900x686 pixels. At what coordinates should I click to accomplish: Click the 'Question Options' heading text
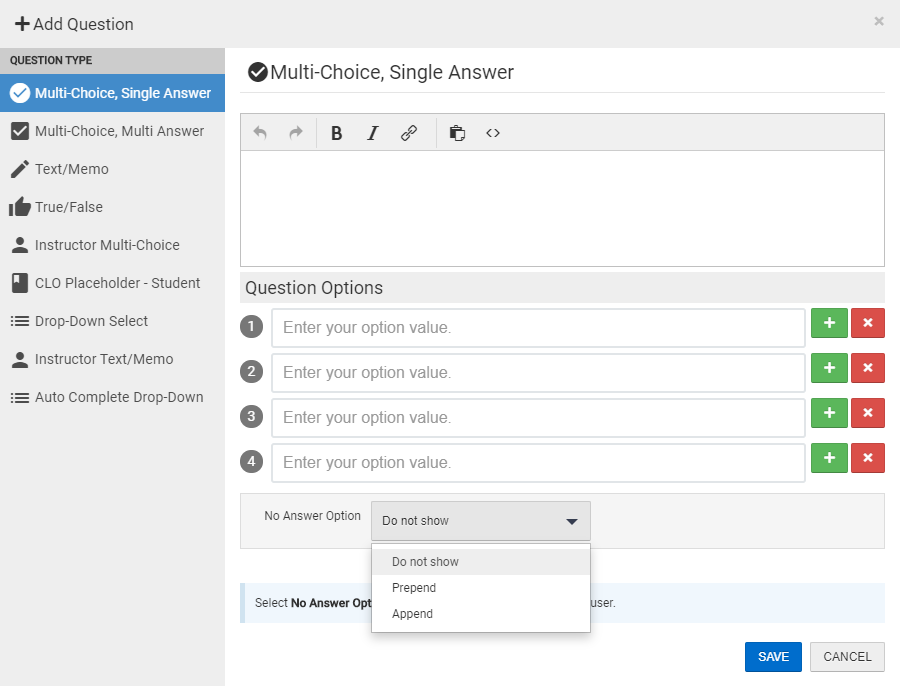pos(314,288)
